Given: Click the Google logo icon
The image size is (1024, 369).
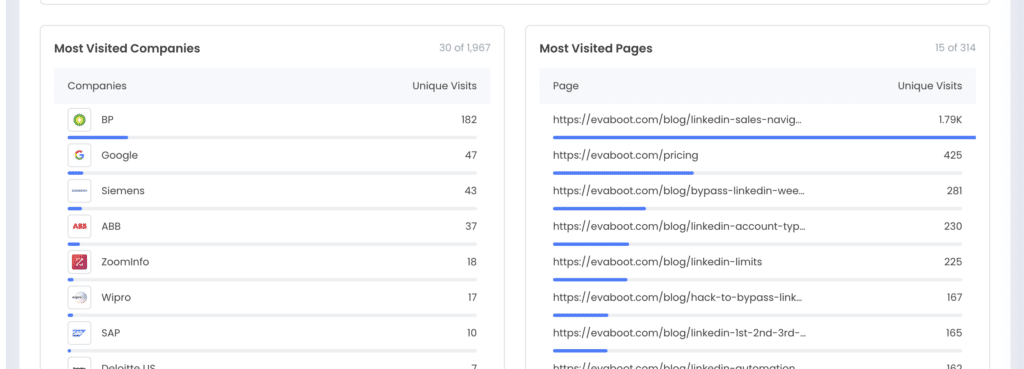Looking at the screenshot, I should tap(80, 155).
